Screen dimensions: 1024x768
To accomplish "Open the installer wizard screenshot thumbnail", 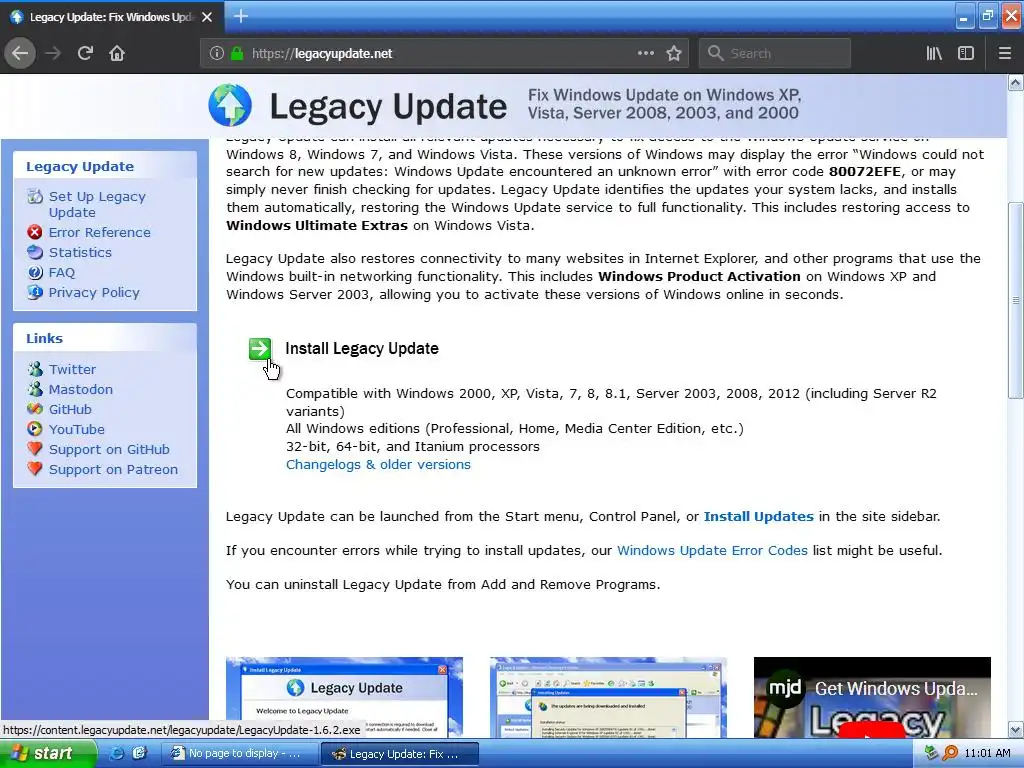I will [x=344, y=697].
